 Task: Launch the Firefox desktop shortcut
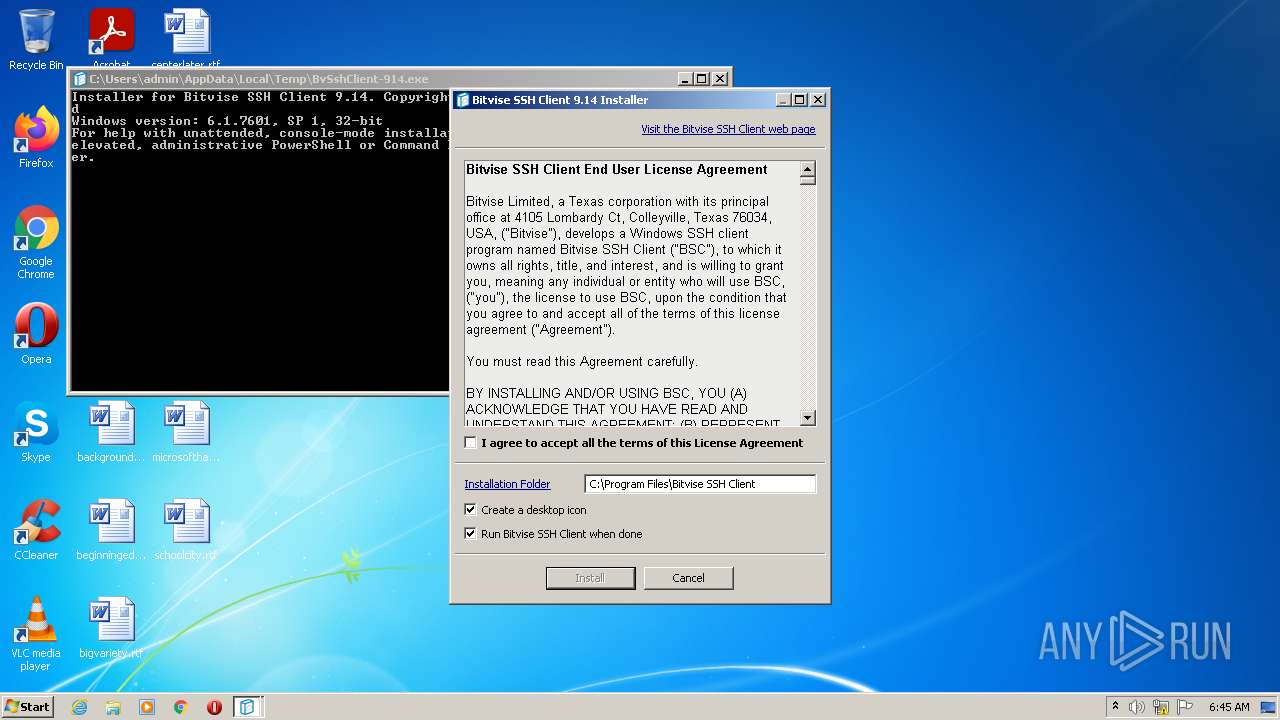point(36,138)
